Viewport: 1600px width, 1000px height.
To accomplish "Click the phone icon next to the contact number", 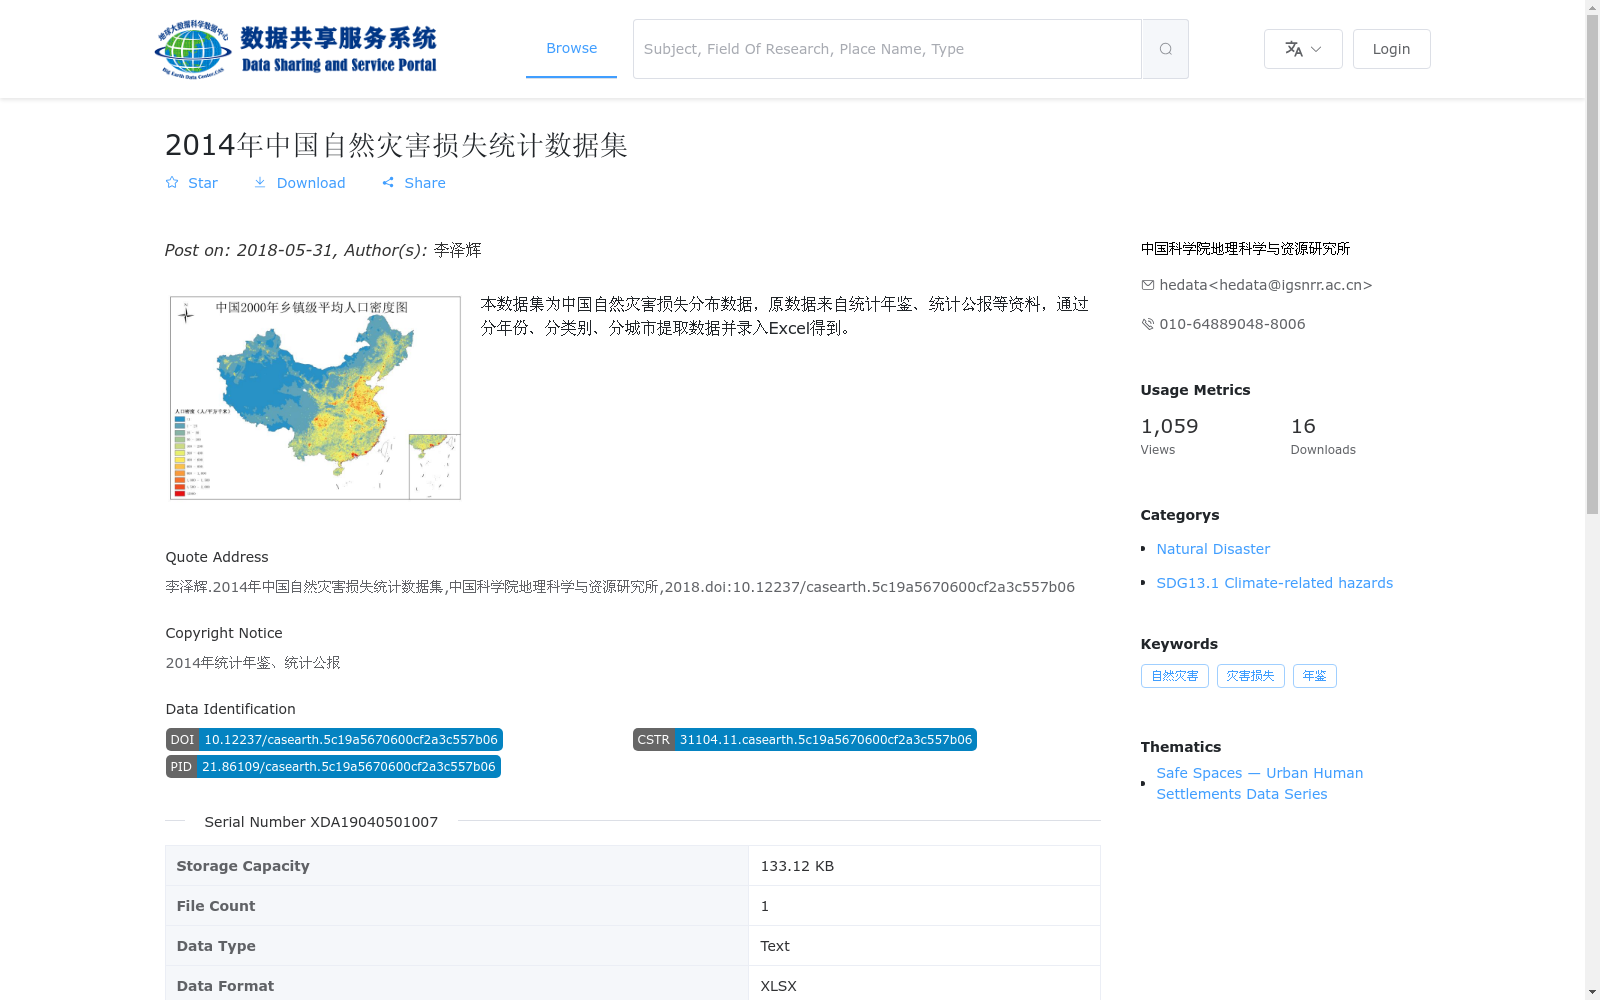I will (1148, 324).
